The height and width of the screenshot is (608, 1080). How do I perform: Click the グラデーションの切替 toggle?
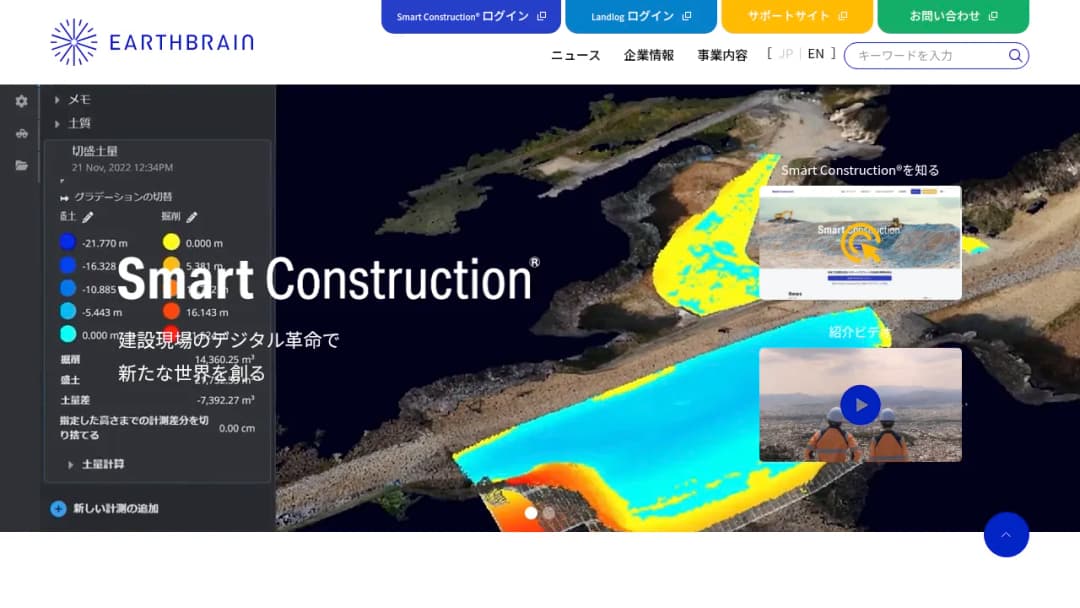click(116, 197)
